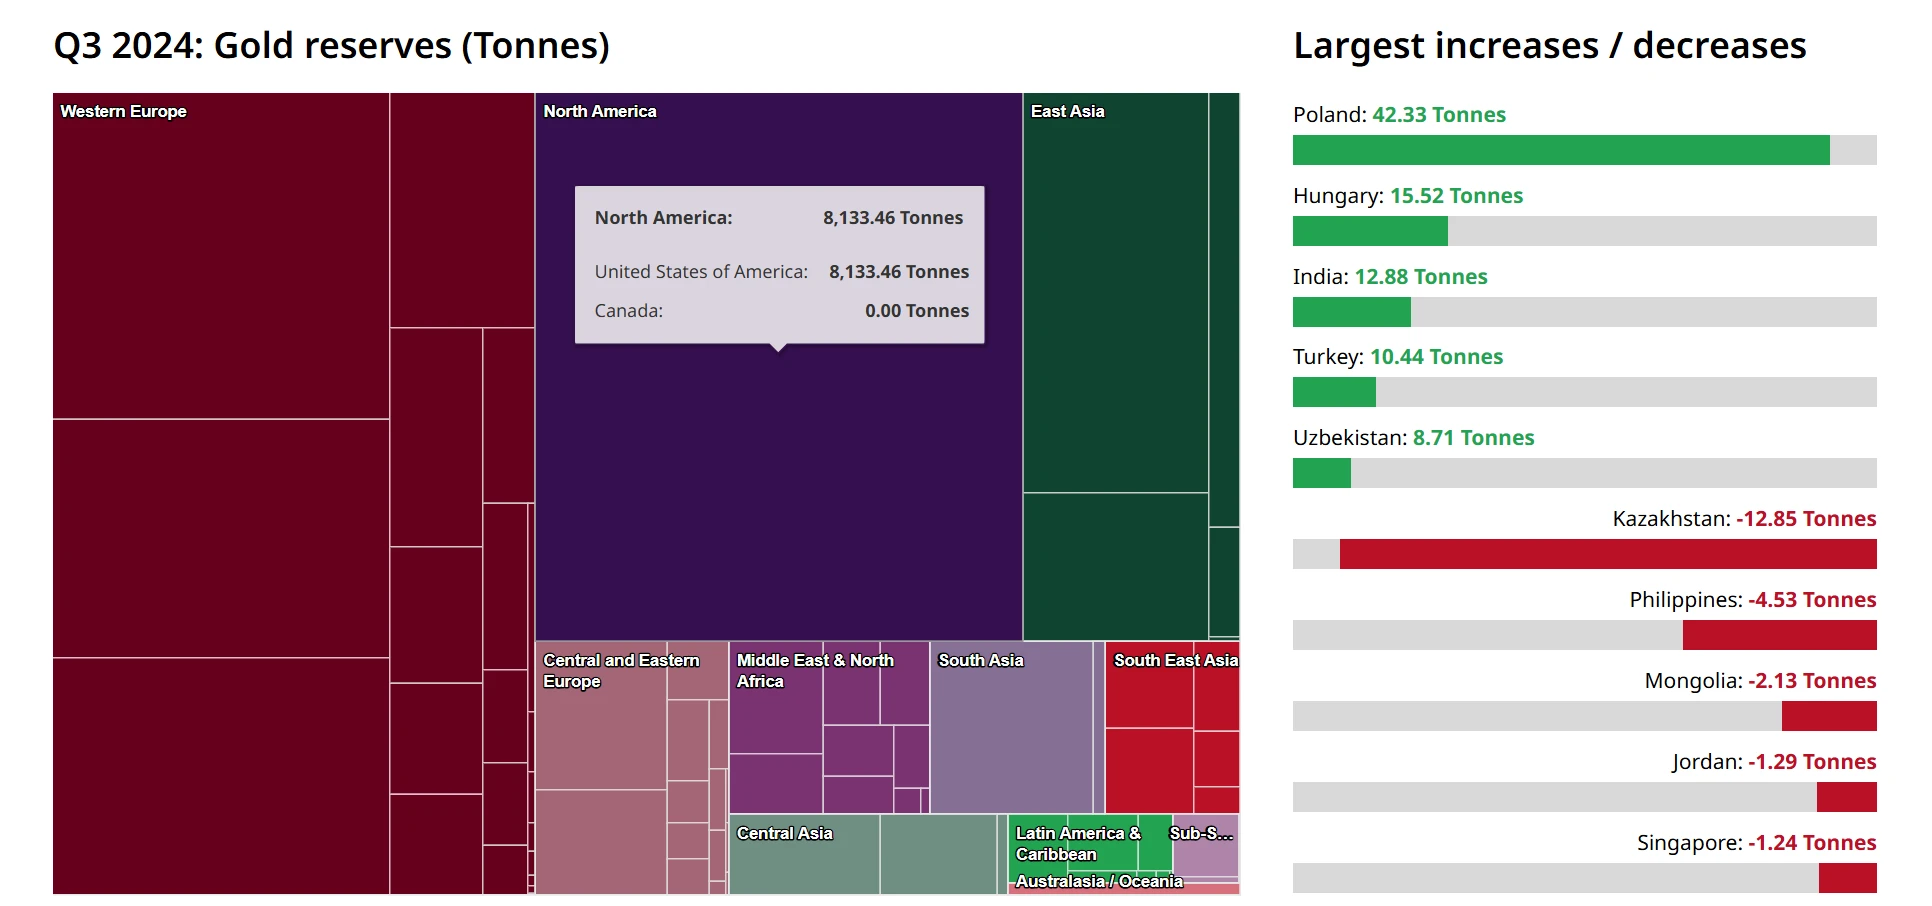This screenshot has width=1932, height=906.
Task: Click Kazakhstan's red decrease bar
Action: 1607,554
